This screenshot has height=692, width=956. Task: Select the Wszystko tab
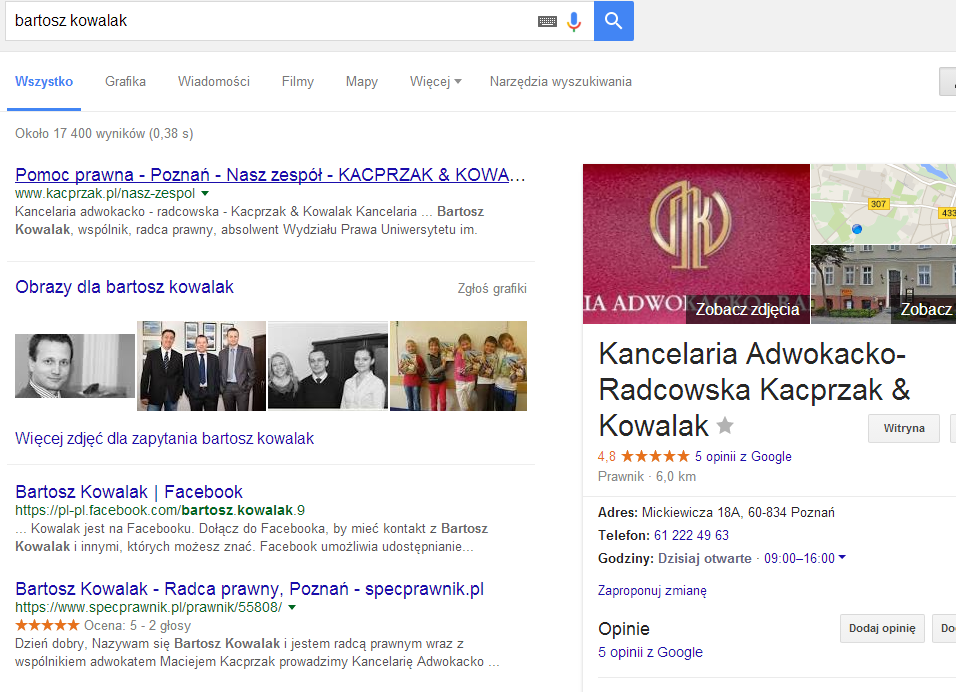click(x=44, y=82)
